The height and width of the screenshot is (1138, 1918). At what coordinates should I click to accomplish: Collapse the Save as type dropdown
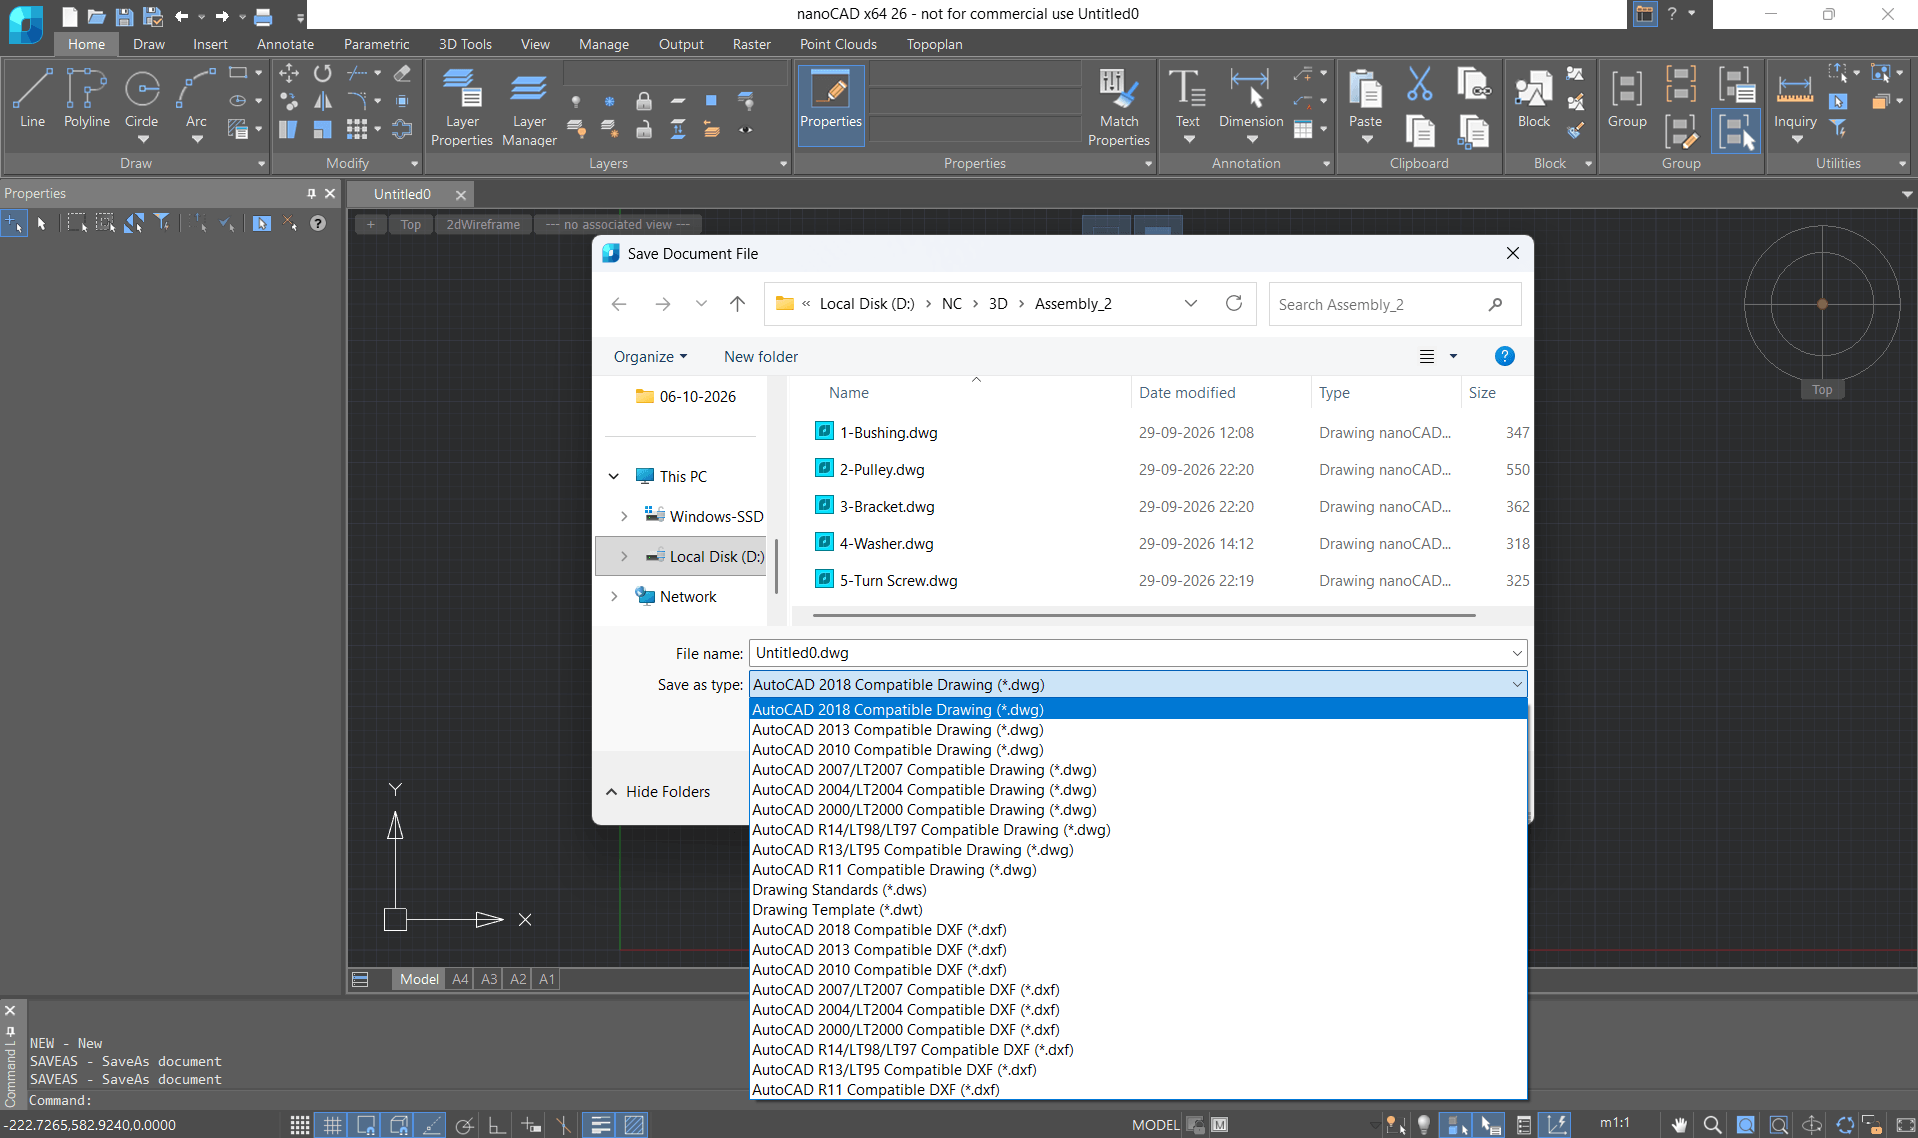pyautogui.click(x=1516, y=685)
